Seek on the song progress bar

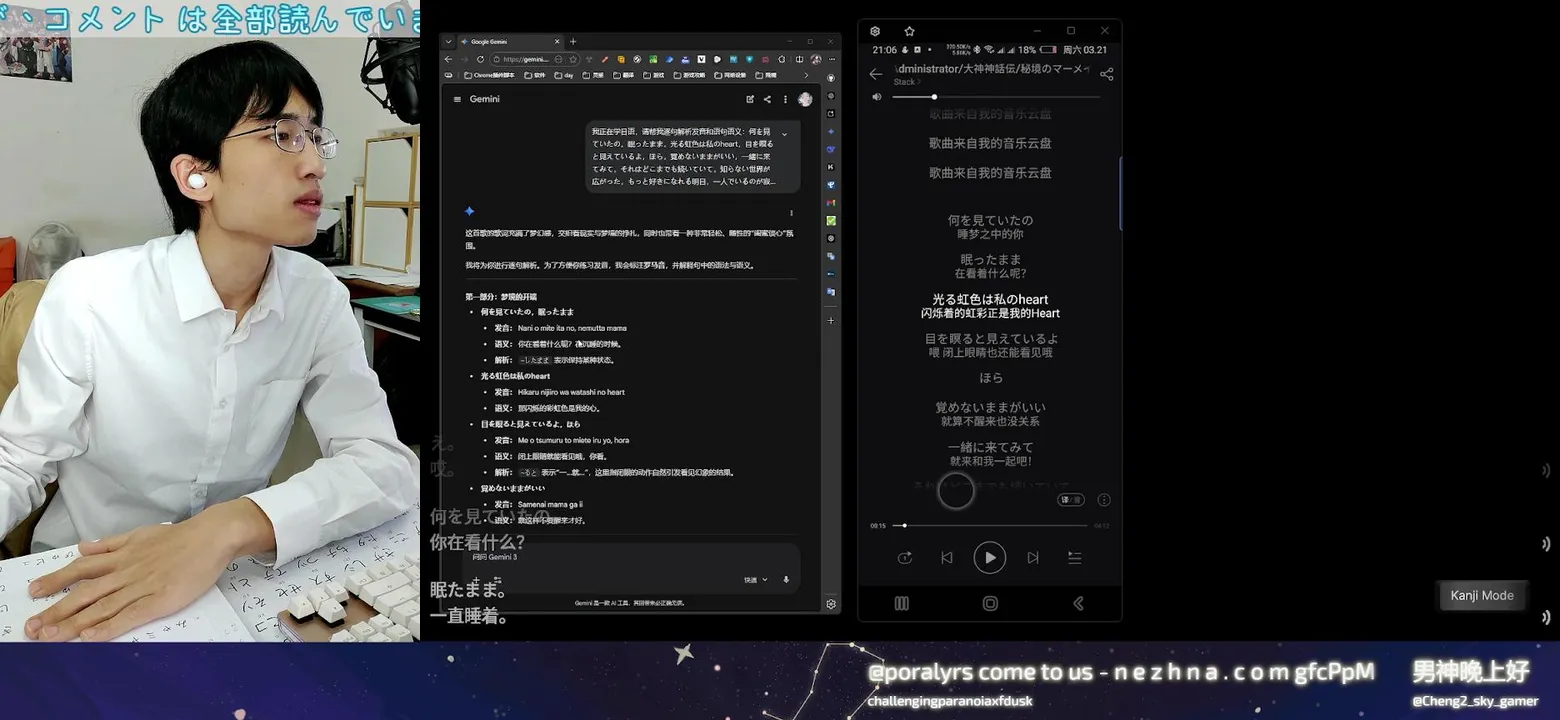click(x=990, y=525)
